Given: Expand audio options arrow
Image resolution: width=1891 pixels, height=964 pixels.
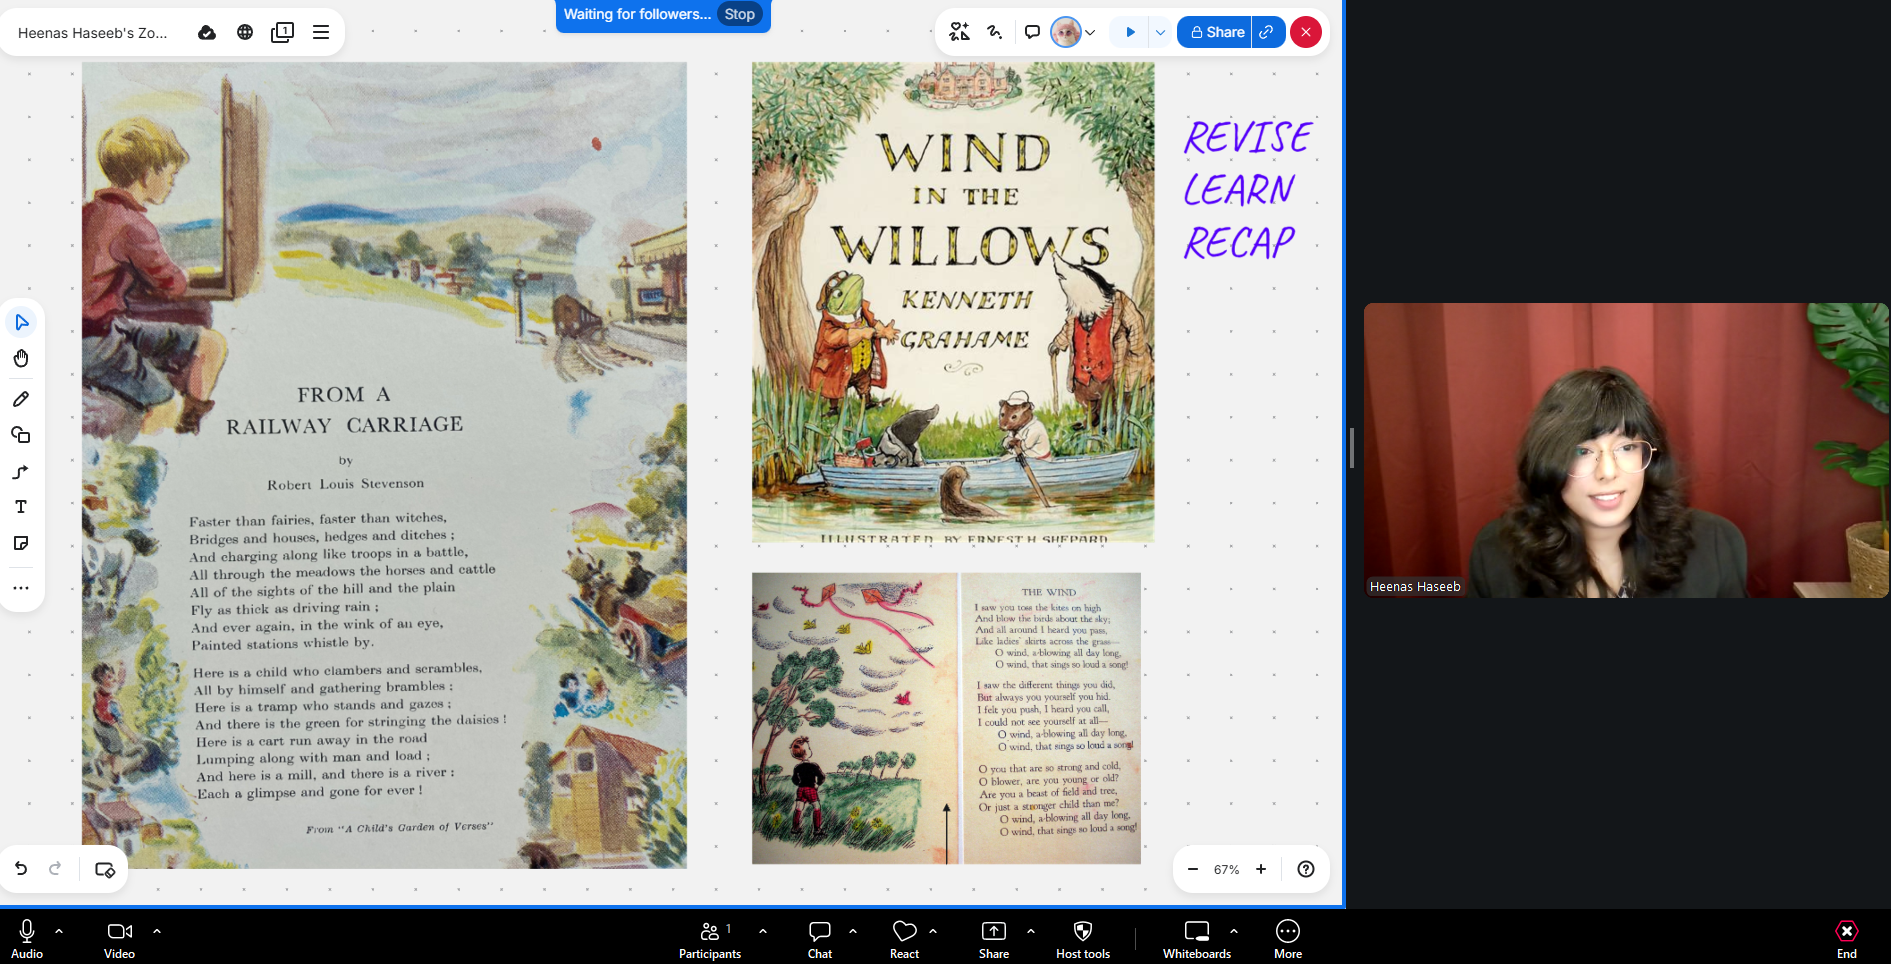Looking at the screenshot, I should coord(59,931).
